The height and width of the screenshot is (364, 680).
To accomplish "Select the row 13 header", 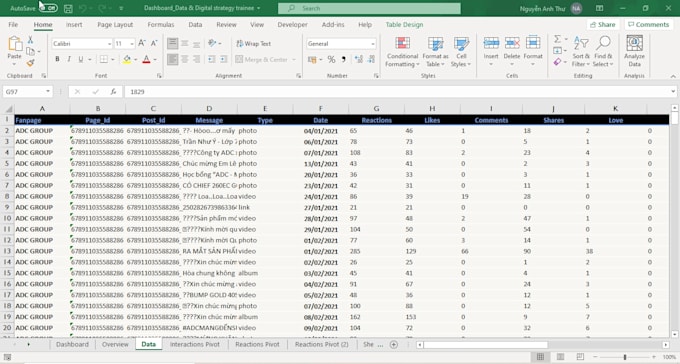I will (x=7, y=251).
